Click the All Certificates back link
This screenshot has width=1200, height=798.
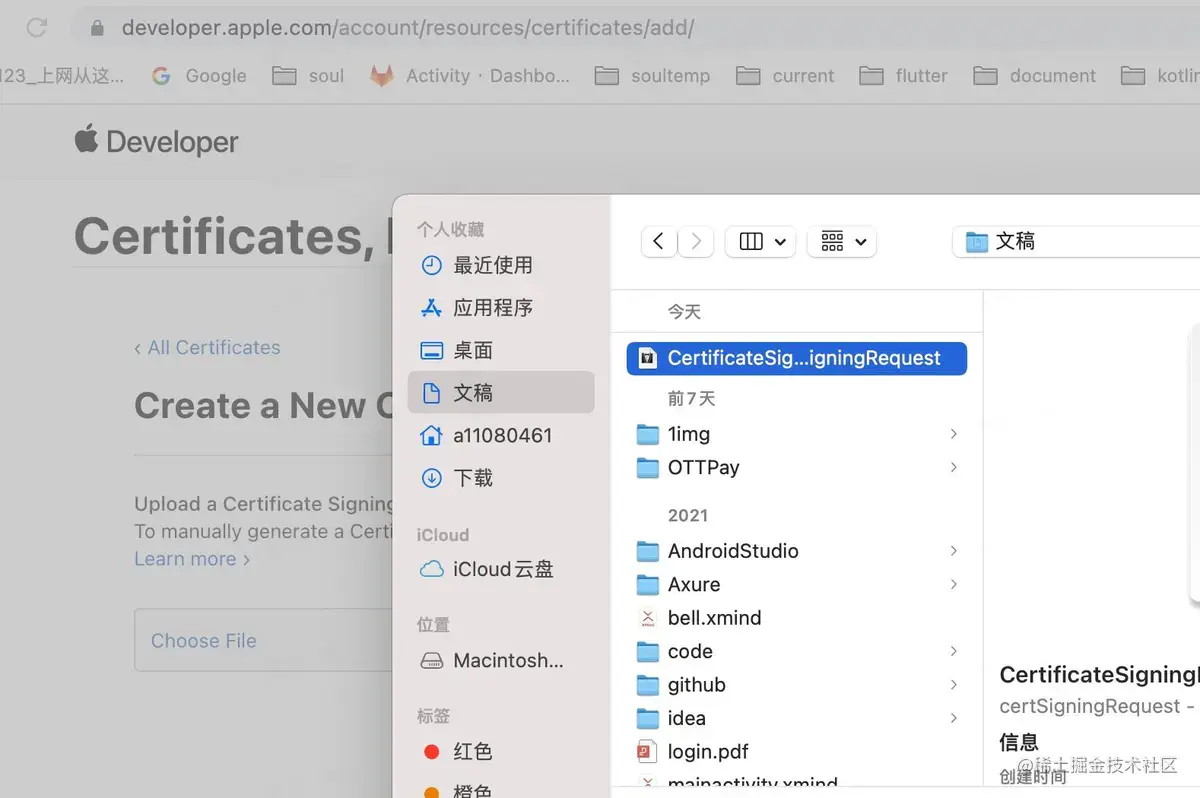tap(207, 348)
